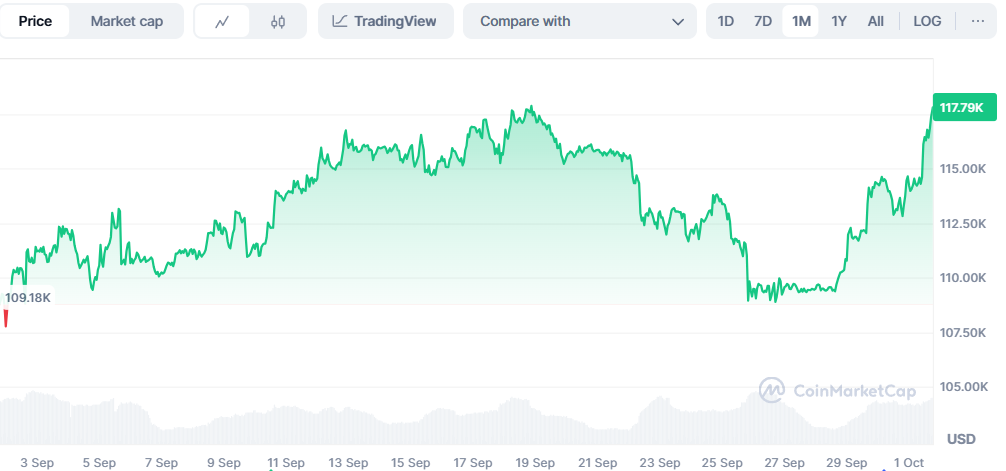The height and width of the screenshot is (471, 1006).
Task: Show the All time range
Action: 875,21
